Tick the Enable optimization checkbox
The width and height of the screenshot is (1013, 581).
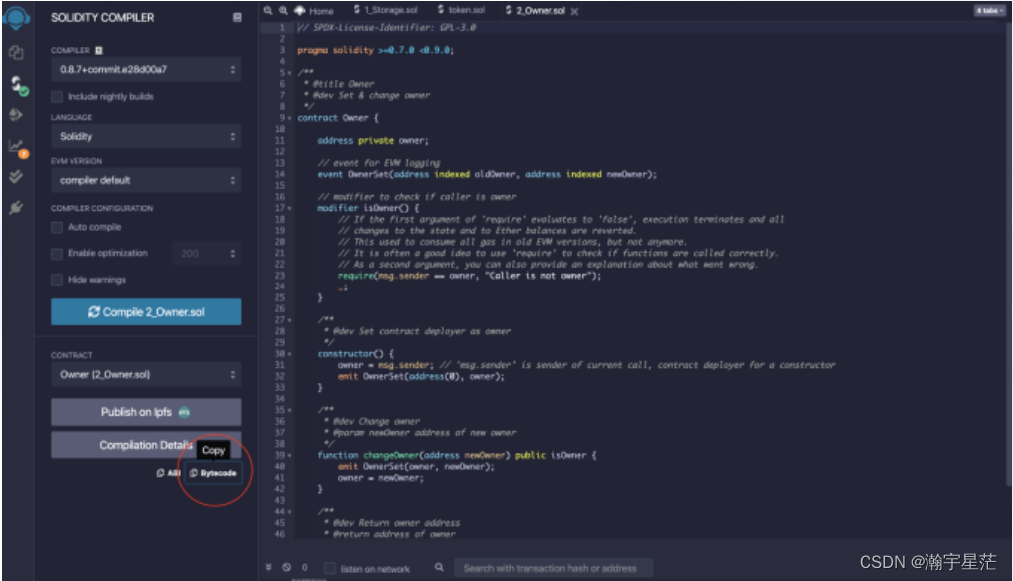pyautogui.click(x=57, y=253)
